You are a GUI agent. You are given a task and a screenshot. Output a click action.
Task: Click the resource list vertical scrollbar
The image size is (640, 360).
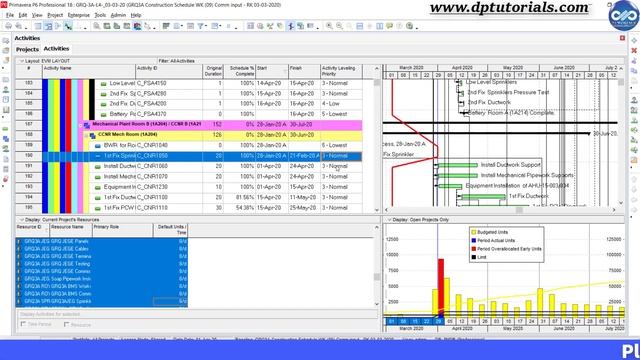[x=377, y=264]
